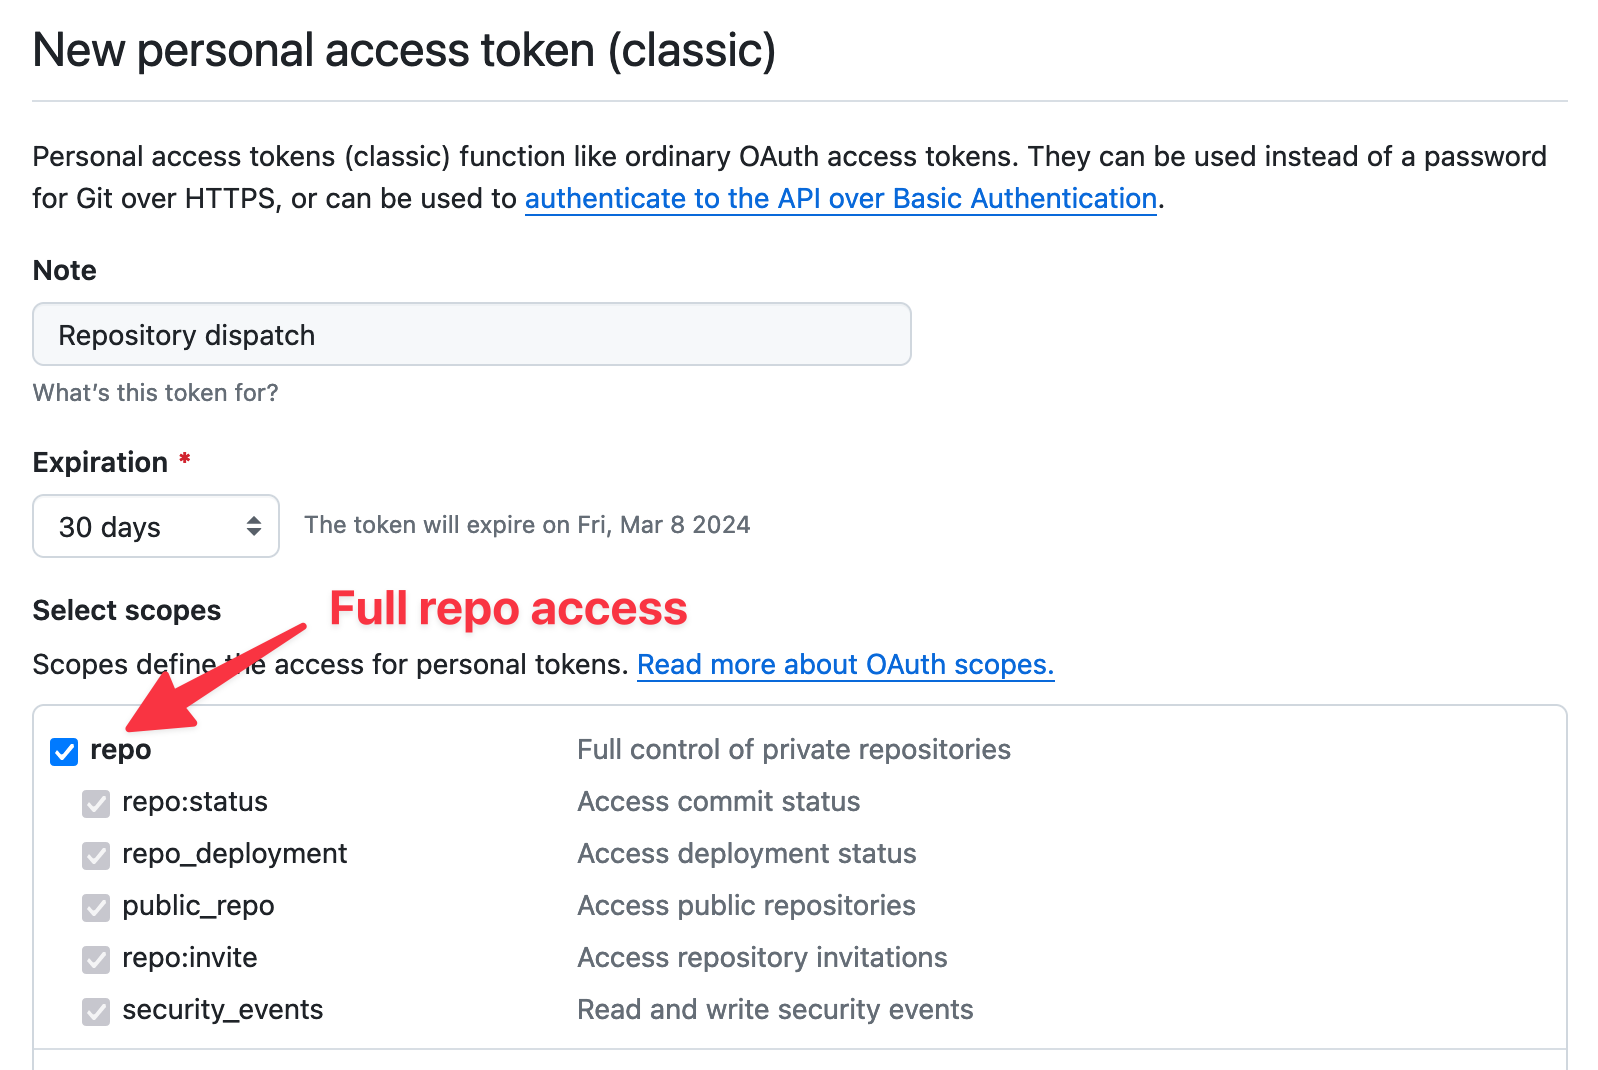Toggle the repo:status checkbox
Screen dimensions: 1598x1070
96,803
